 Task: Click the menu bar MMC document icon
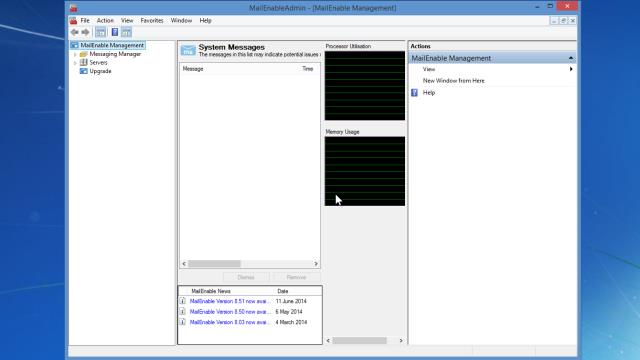pyautogui.click(x=73, y=20)
